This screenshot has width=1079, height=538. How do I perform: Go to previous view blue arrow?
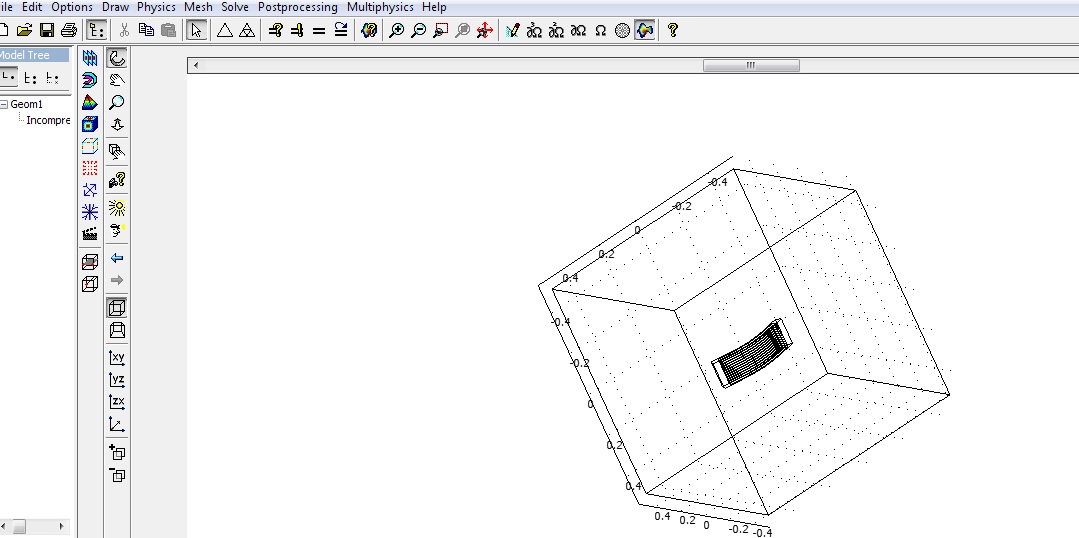point(117,258)
